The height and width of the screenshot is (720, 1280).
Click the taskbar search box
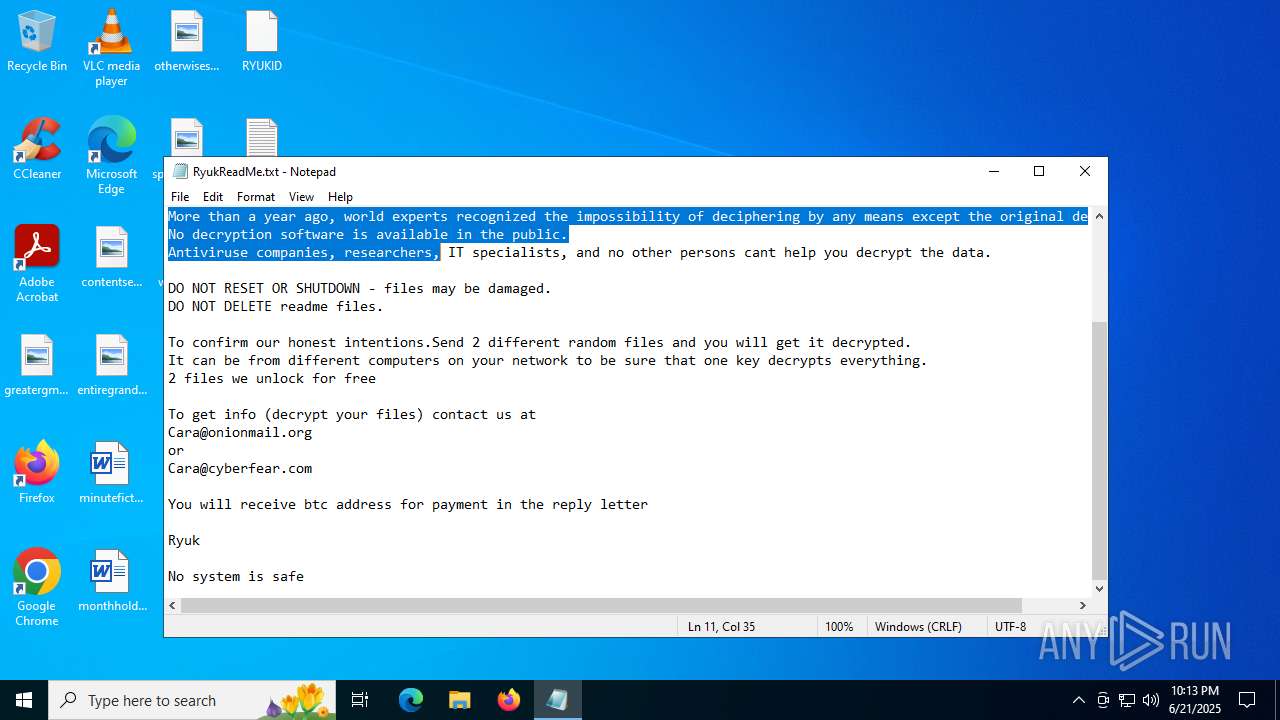coord(193,700)
